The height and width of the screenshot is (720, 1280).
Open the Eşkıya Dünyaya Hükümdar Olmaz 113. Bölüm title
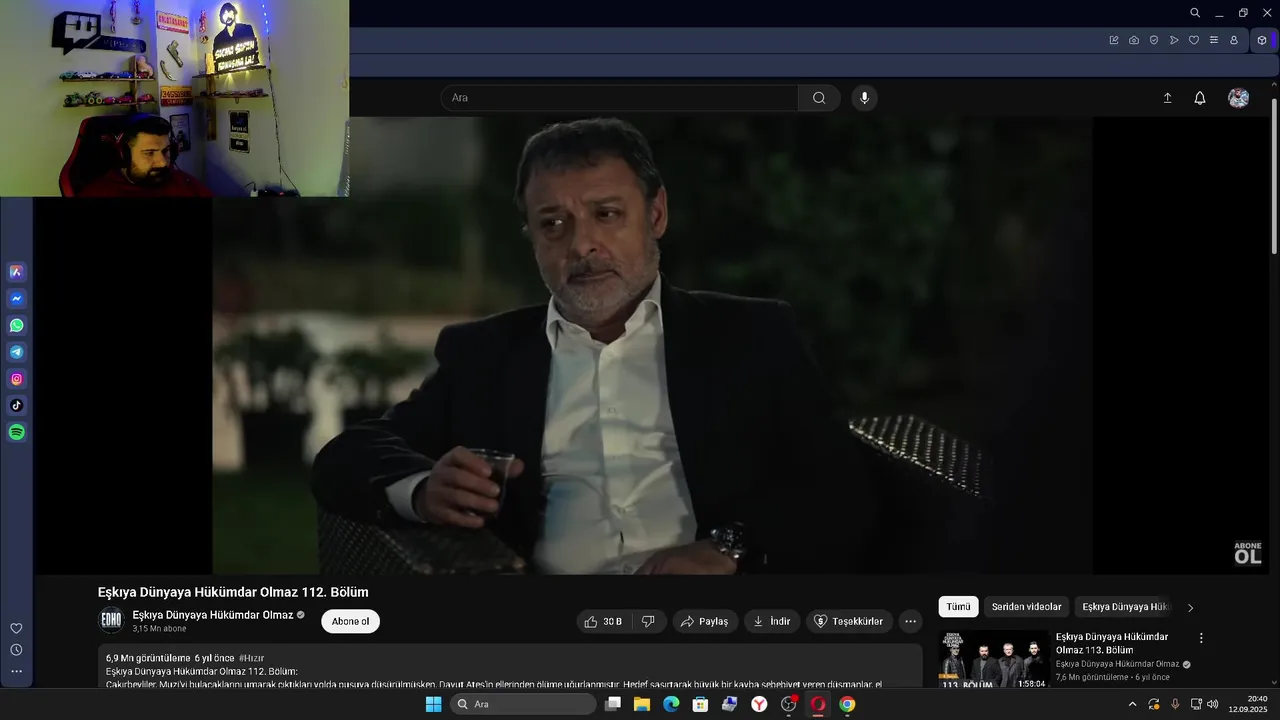(x=1112, y=643)
